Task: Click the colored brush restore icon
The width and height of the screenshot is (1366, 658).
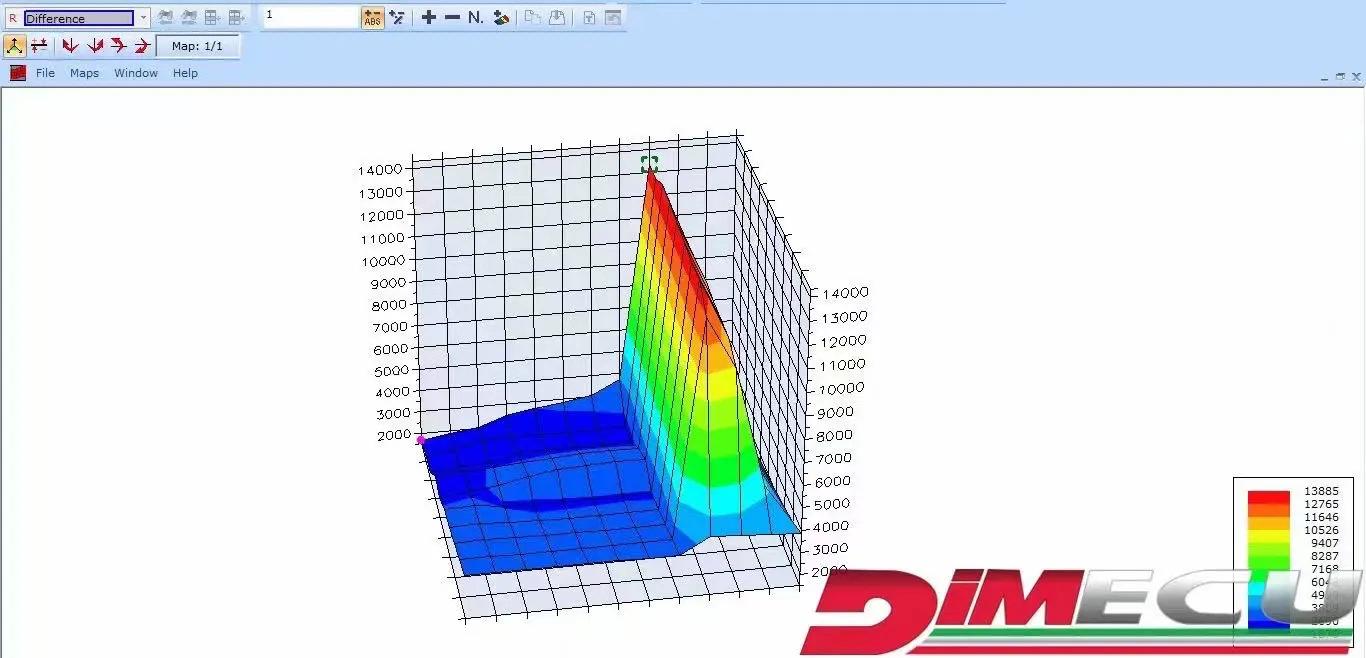Action: (502, 17)
